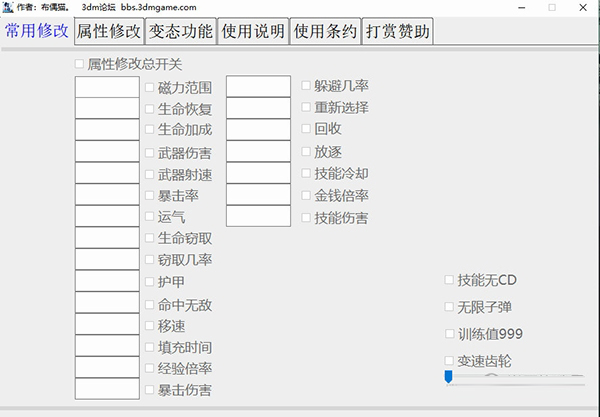Tick the 生命恢复 checkbox
Image resolution: width=600 pixels, height=417 pixels.
coord(149,109)
